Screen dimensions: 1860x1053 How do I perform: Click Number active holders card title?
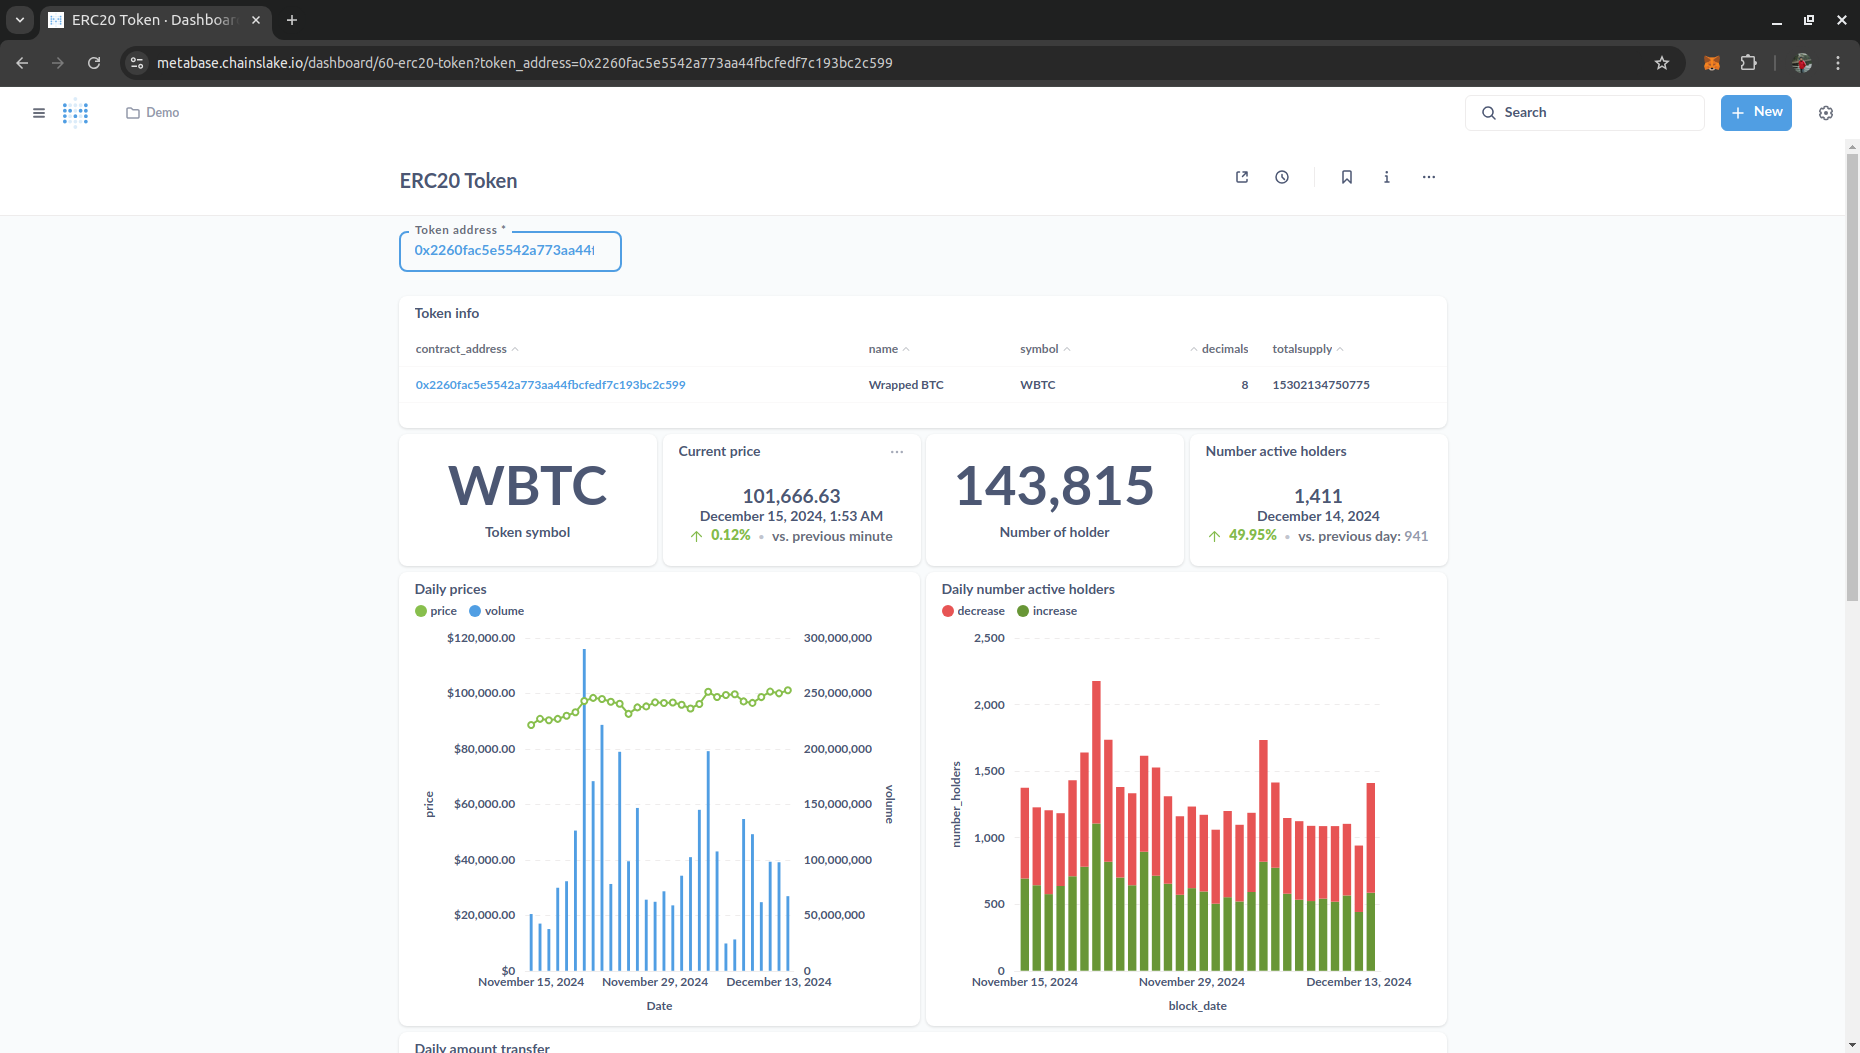1276,452
